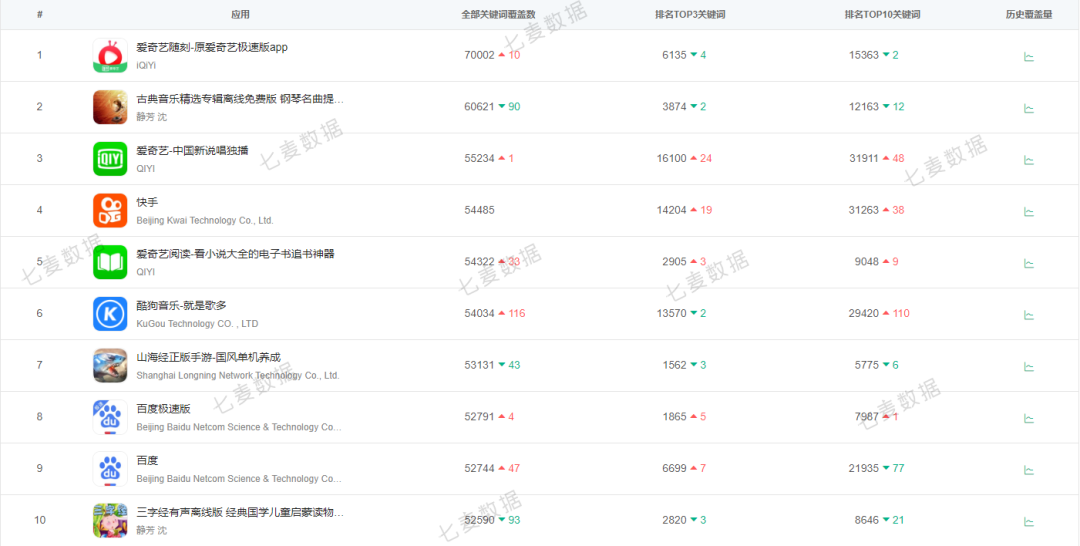Open history chart icon in 快手 row
The width and height of the screenshot is (1080, 546).
click(x=1028, y=211)
